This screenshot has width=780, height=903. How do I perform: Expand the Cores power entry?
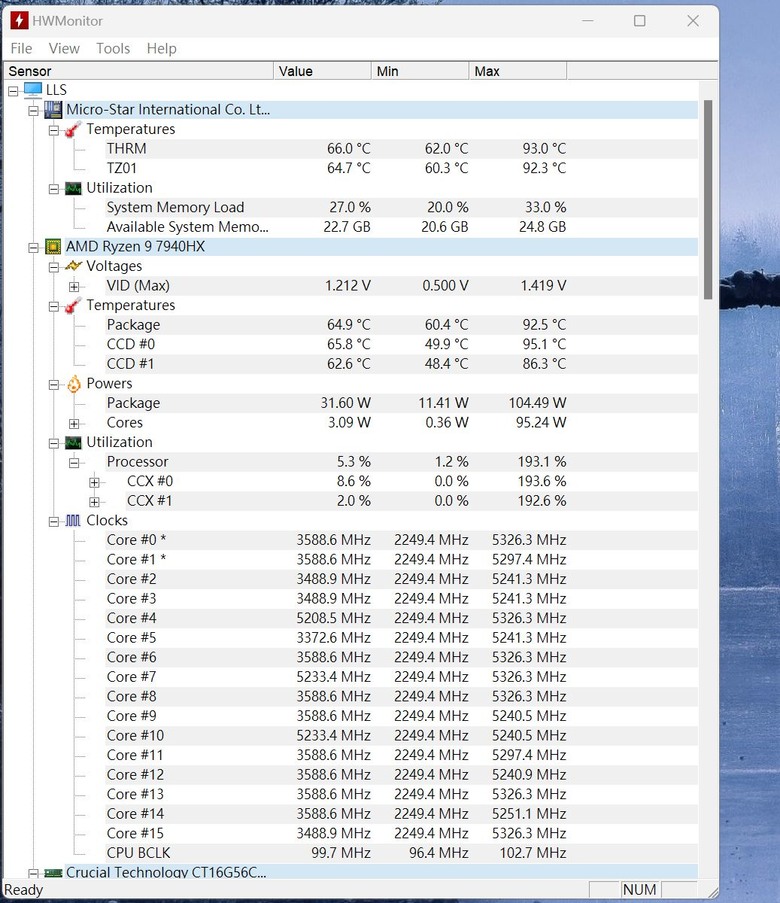[x=74, y=423]
